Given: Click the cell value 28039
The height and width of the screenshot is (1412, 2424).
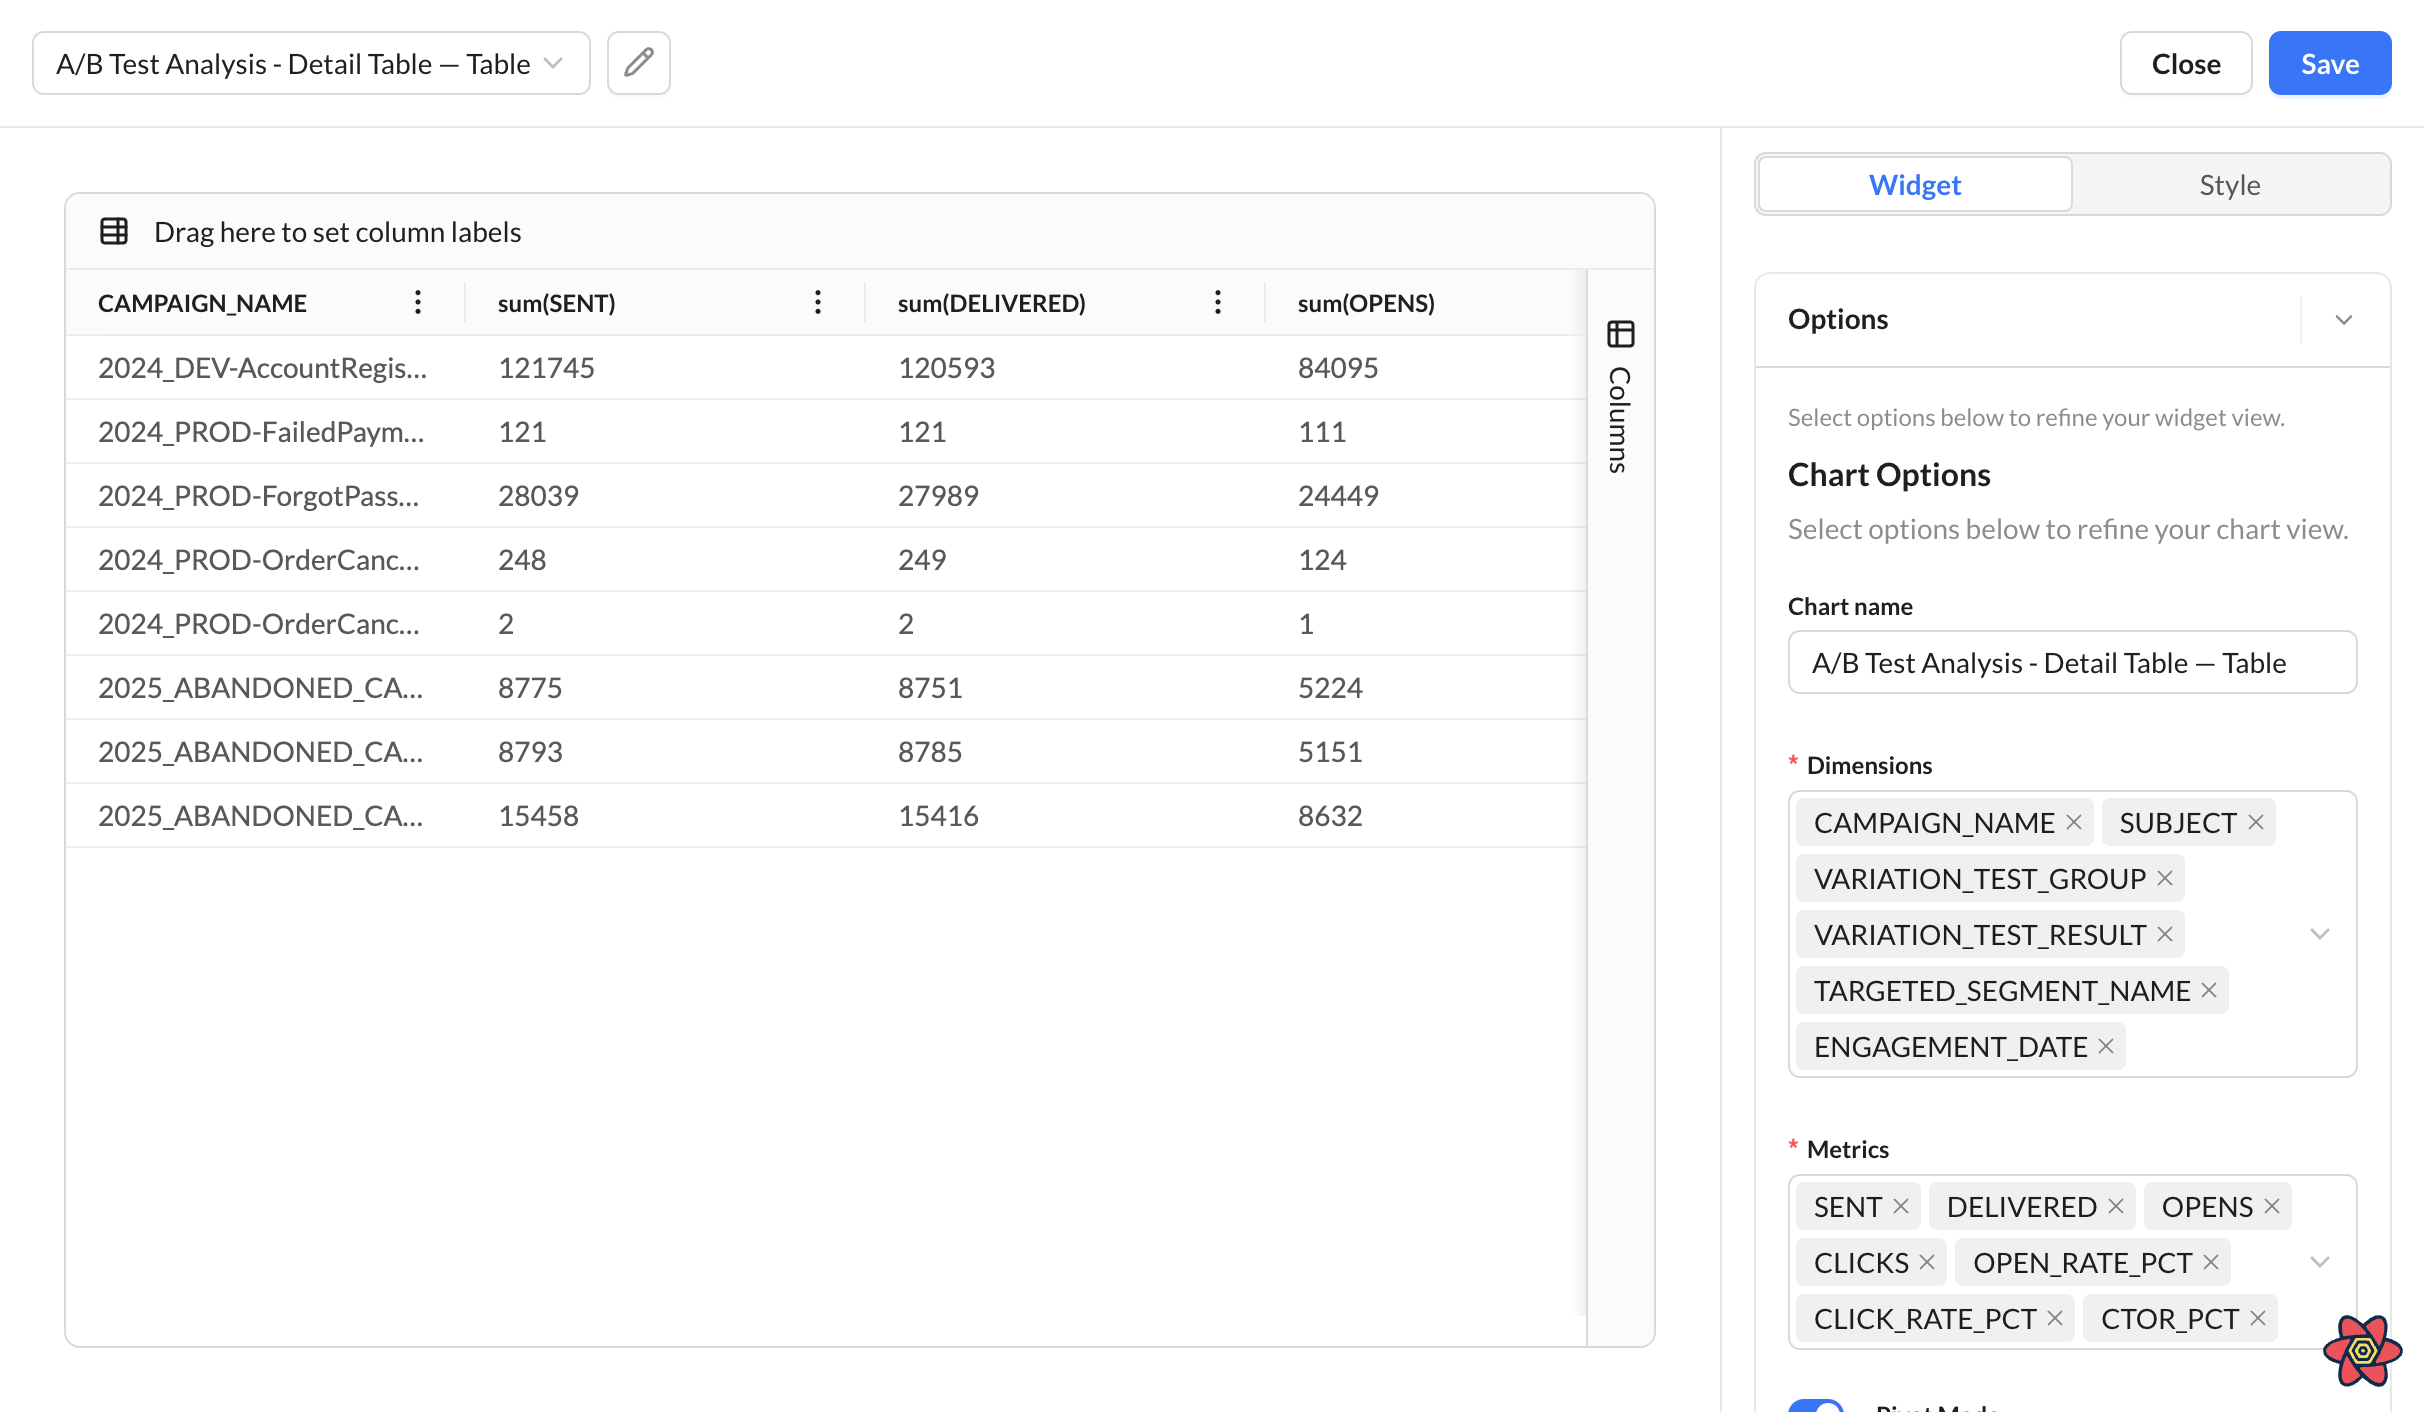Looking at the screenshot, I should [x=538, y=495].
